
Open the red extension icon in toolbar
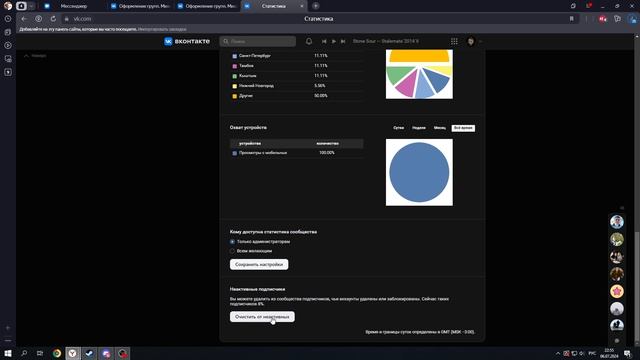(602, 19)
